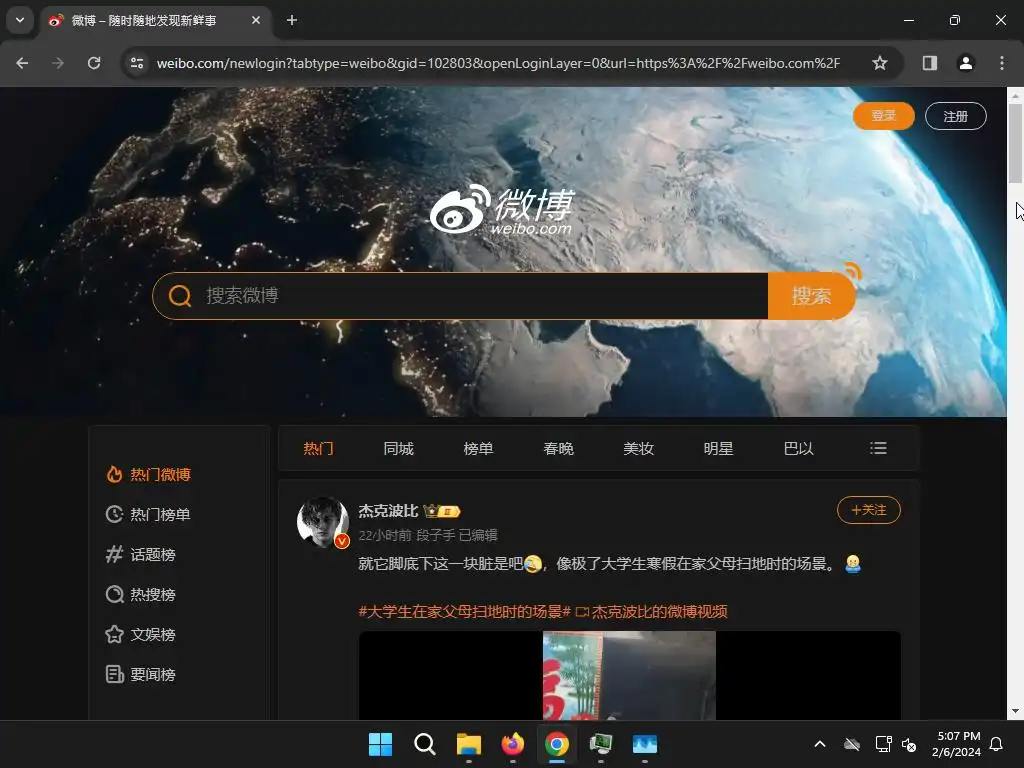Open the 文娱榜 star list
Image resolution: width=1024 pixels, height=768 pixels.
140,634
